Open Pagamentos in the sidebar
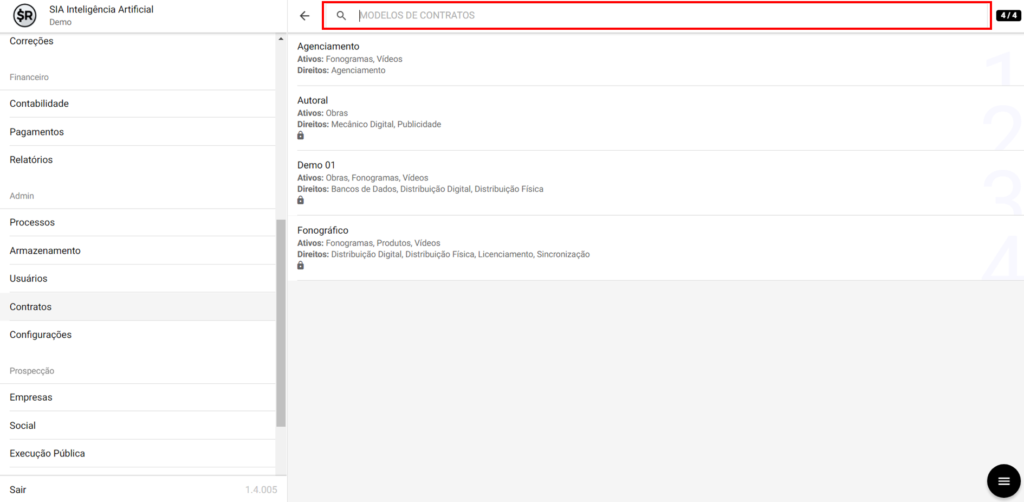The height and width of the screenshot is (502, 1024). click(x=37, y=132)
